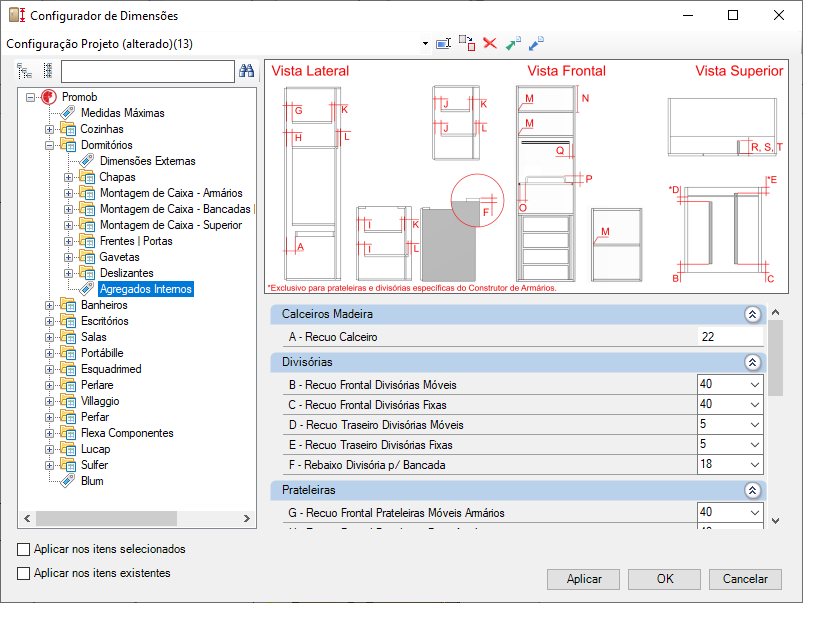Viewport: 818px width, 618px height.
Task: Click the folder icon next to Perfar
Action: tap(68, 417)
